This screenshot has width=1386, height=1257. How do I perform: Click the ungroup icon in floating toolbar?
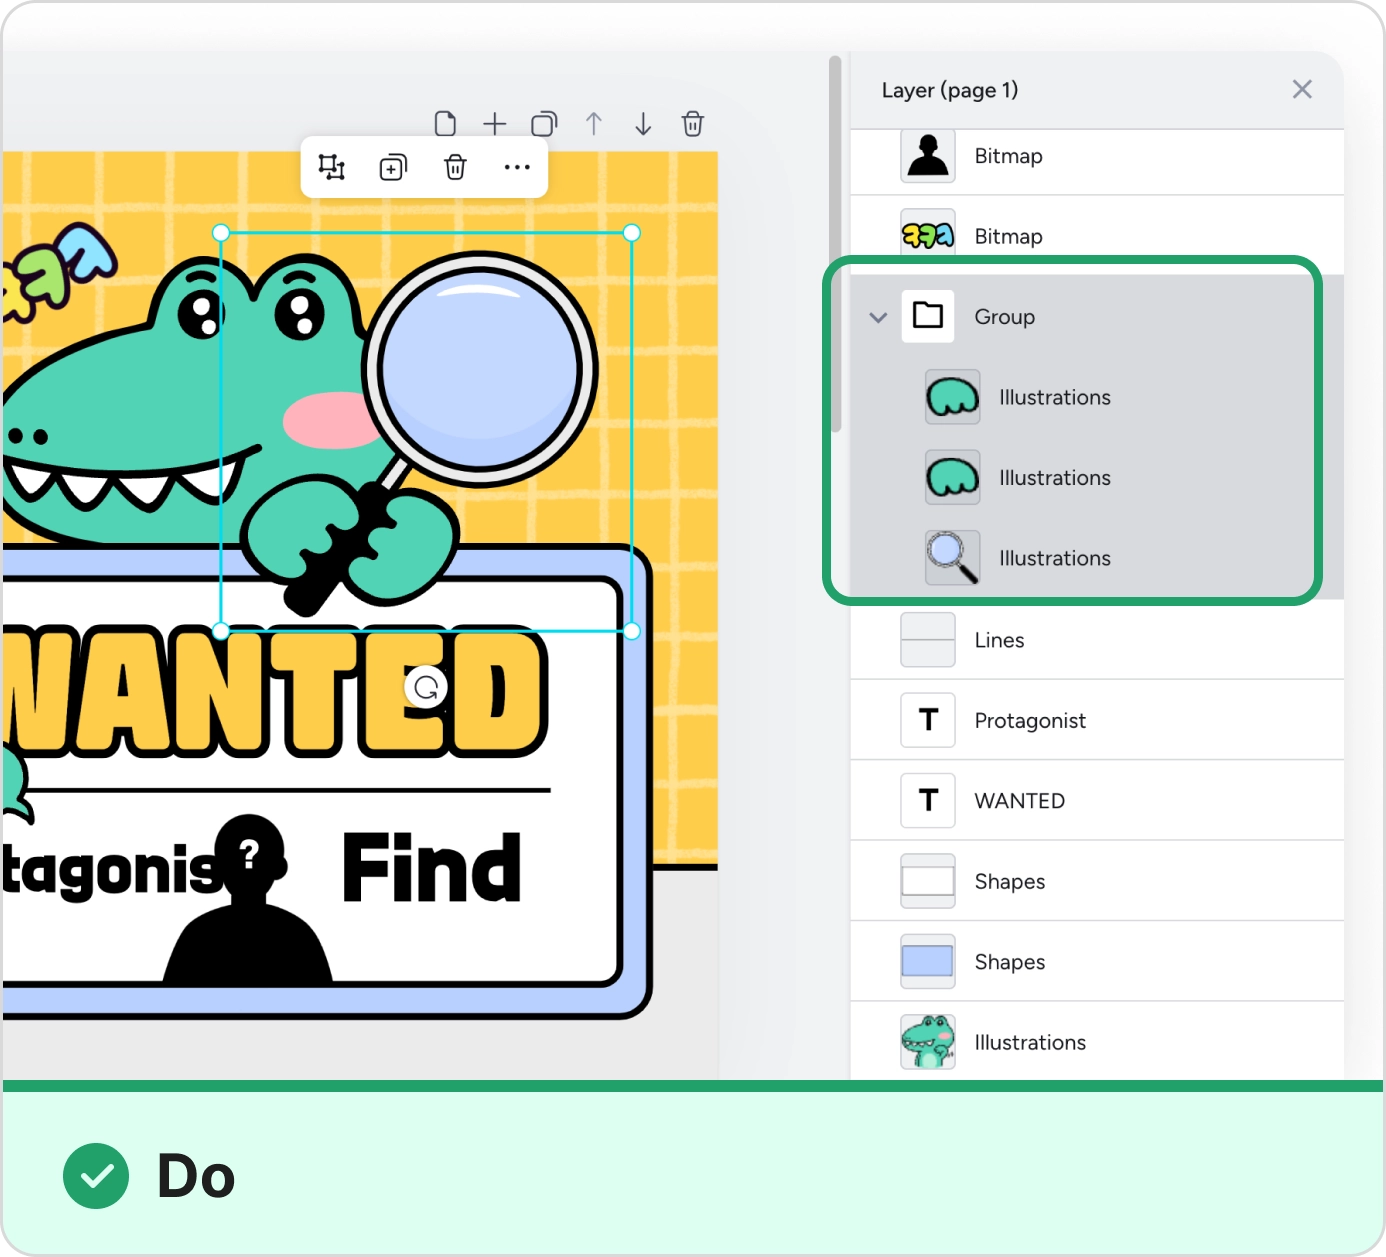332,167
